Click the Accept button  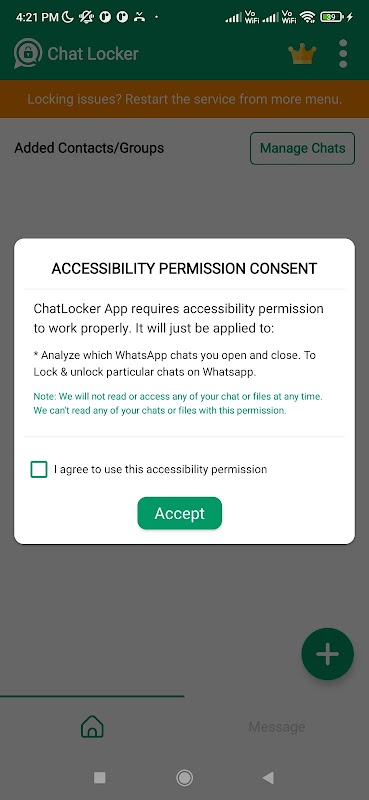click(180, 513)
